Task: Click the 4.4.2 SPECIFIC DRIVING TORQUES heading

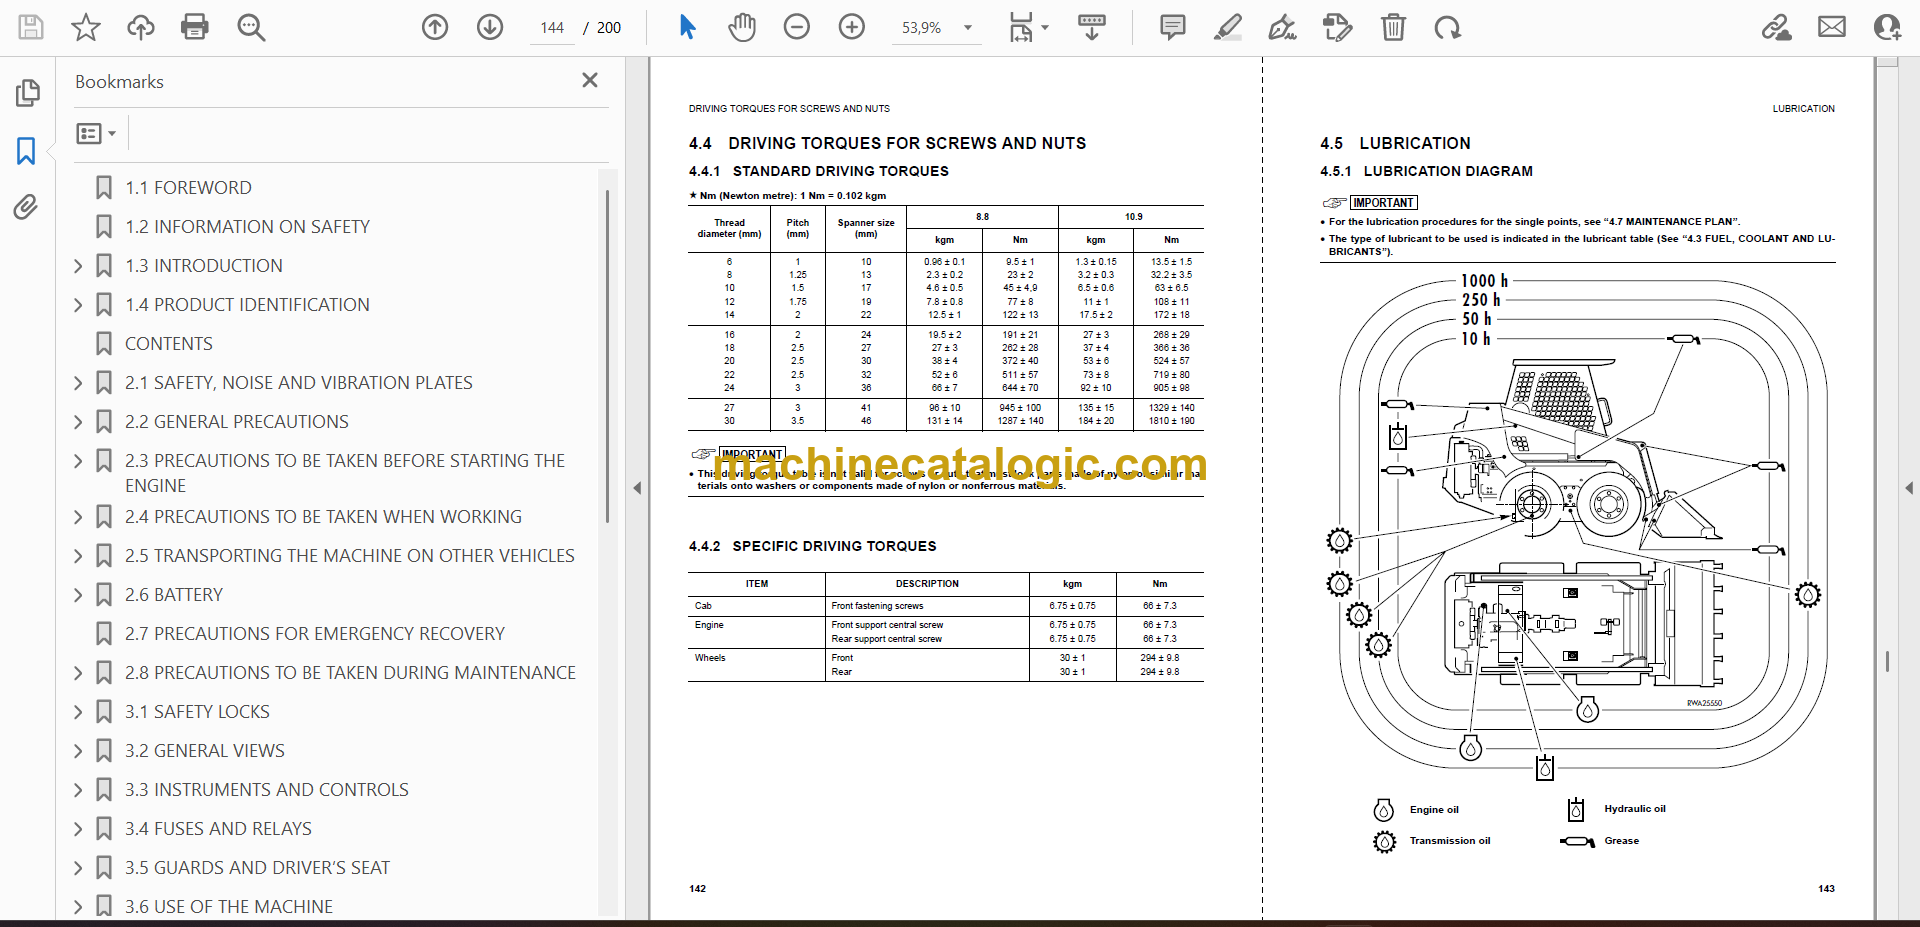Action: [812, 546]
